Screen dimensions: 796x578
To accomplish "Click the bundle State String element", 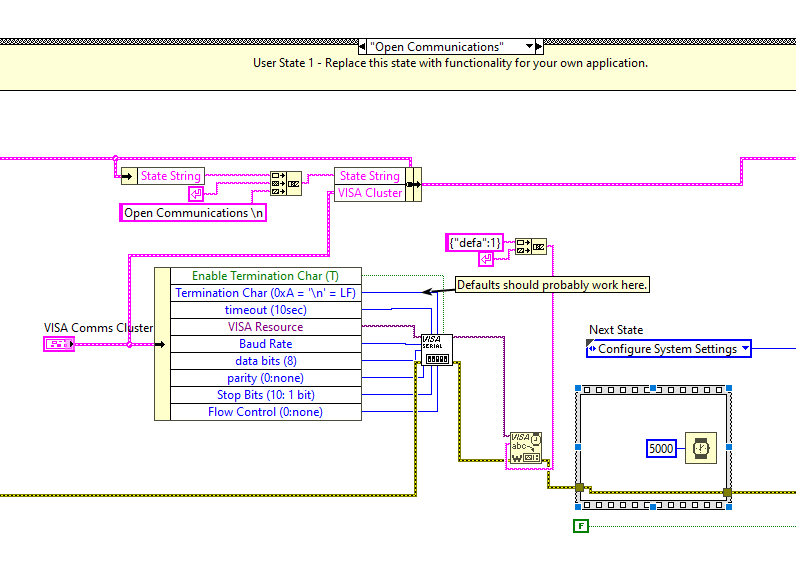I will 370,176.
